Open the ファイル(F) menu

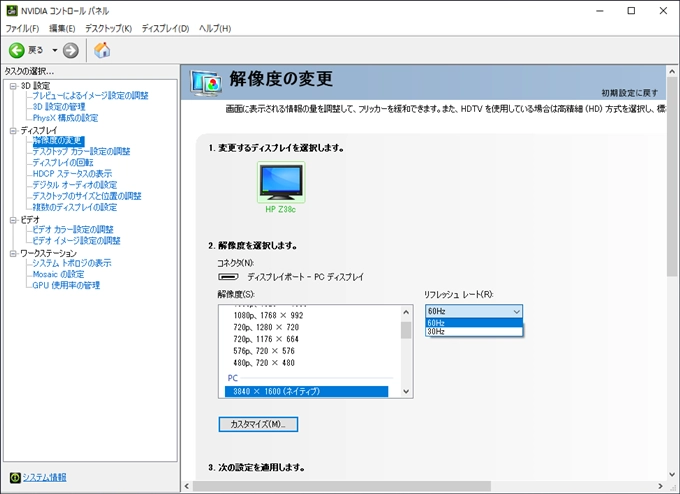(22, 29)
